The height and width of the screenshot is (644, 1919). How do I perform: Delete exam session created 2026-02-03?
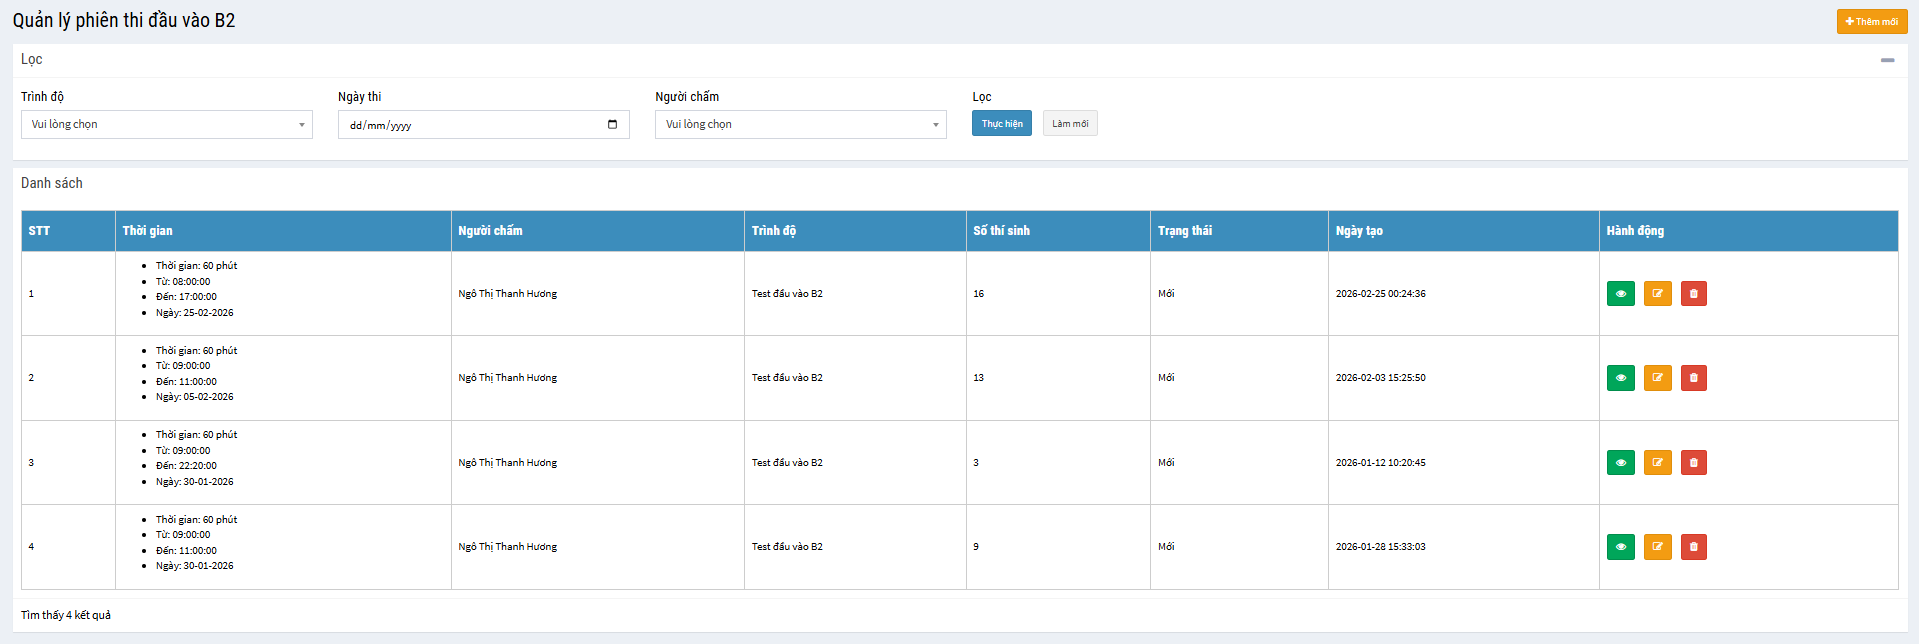tap(1693, 378)
